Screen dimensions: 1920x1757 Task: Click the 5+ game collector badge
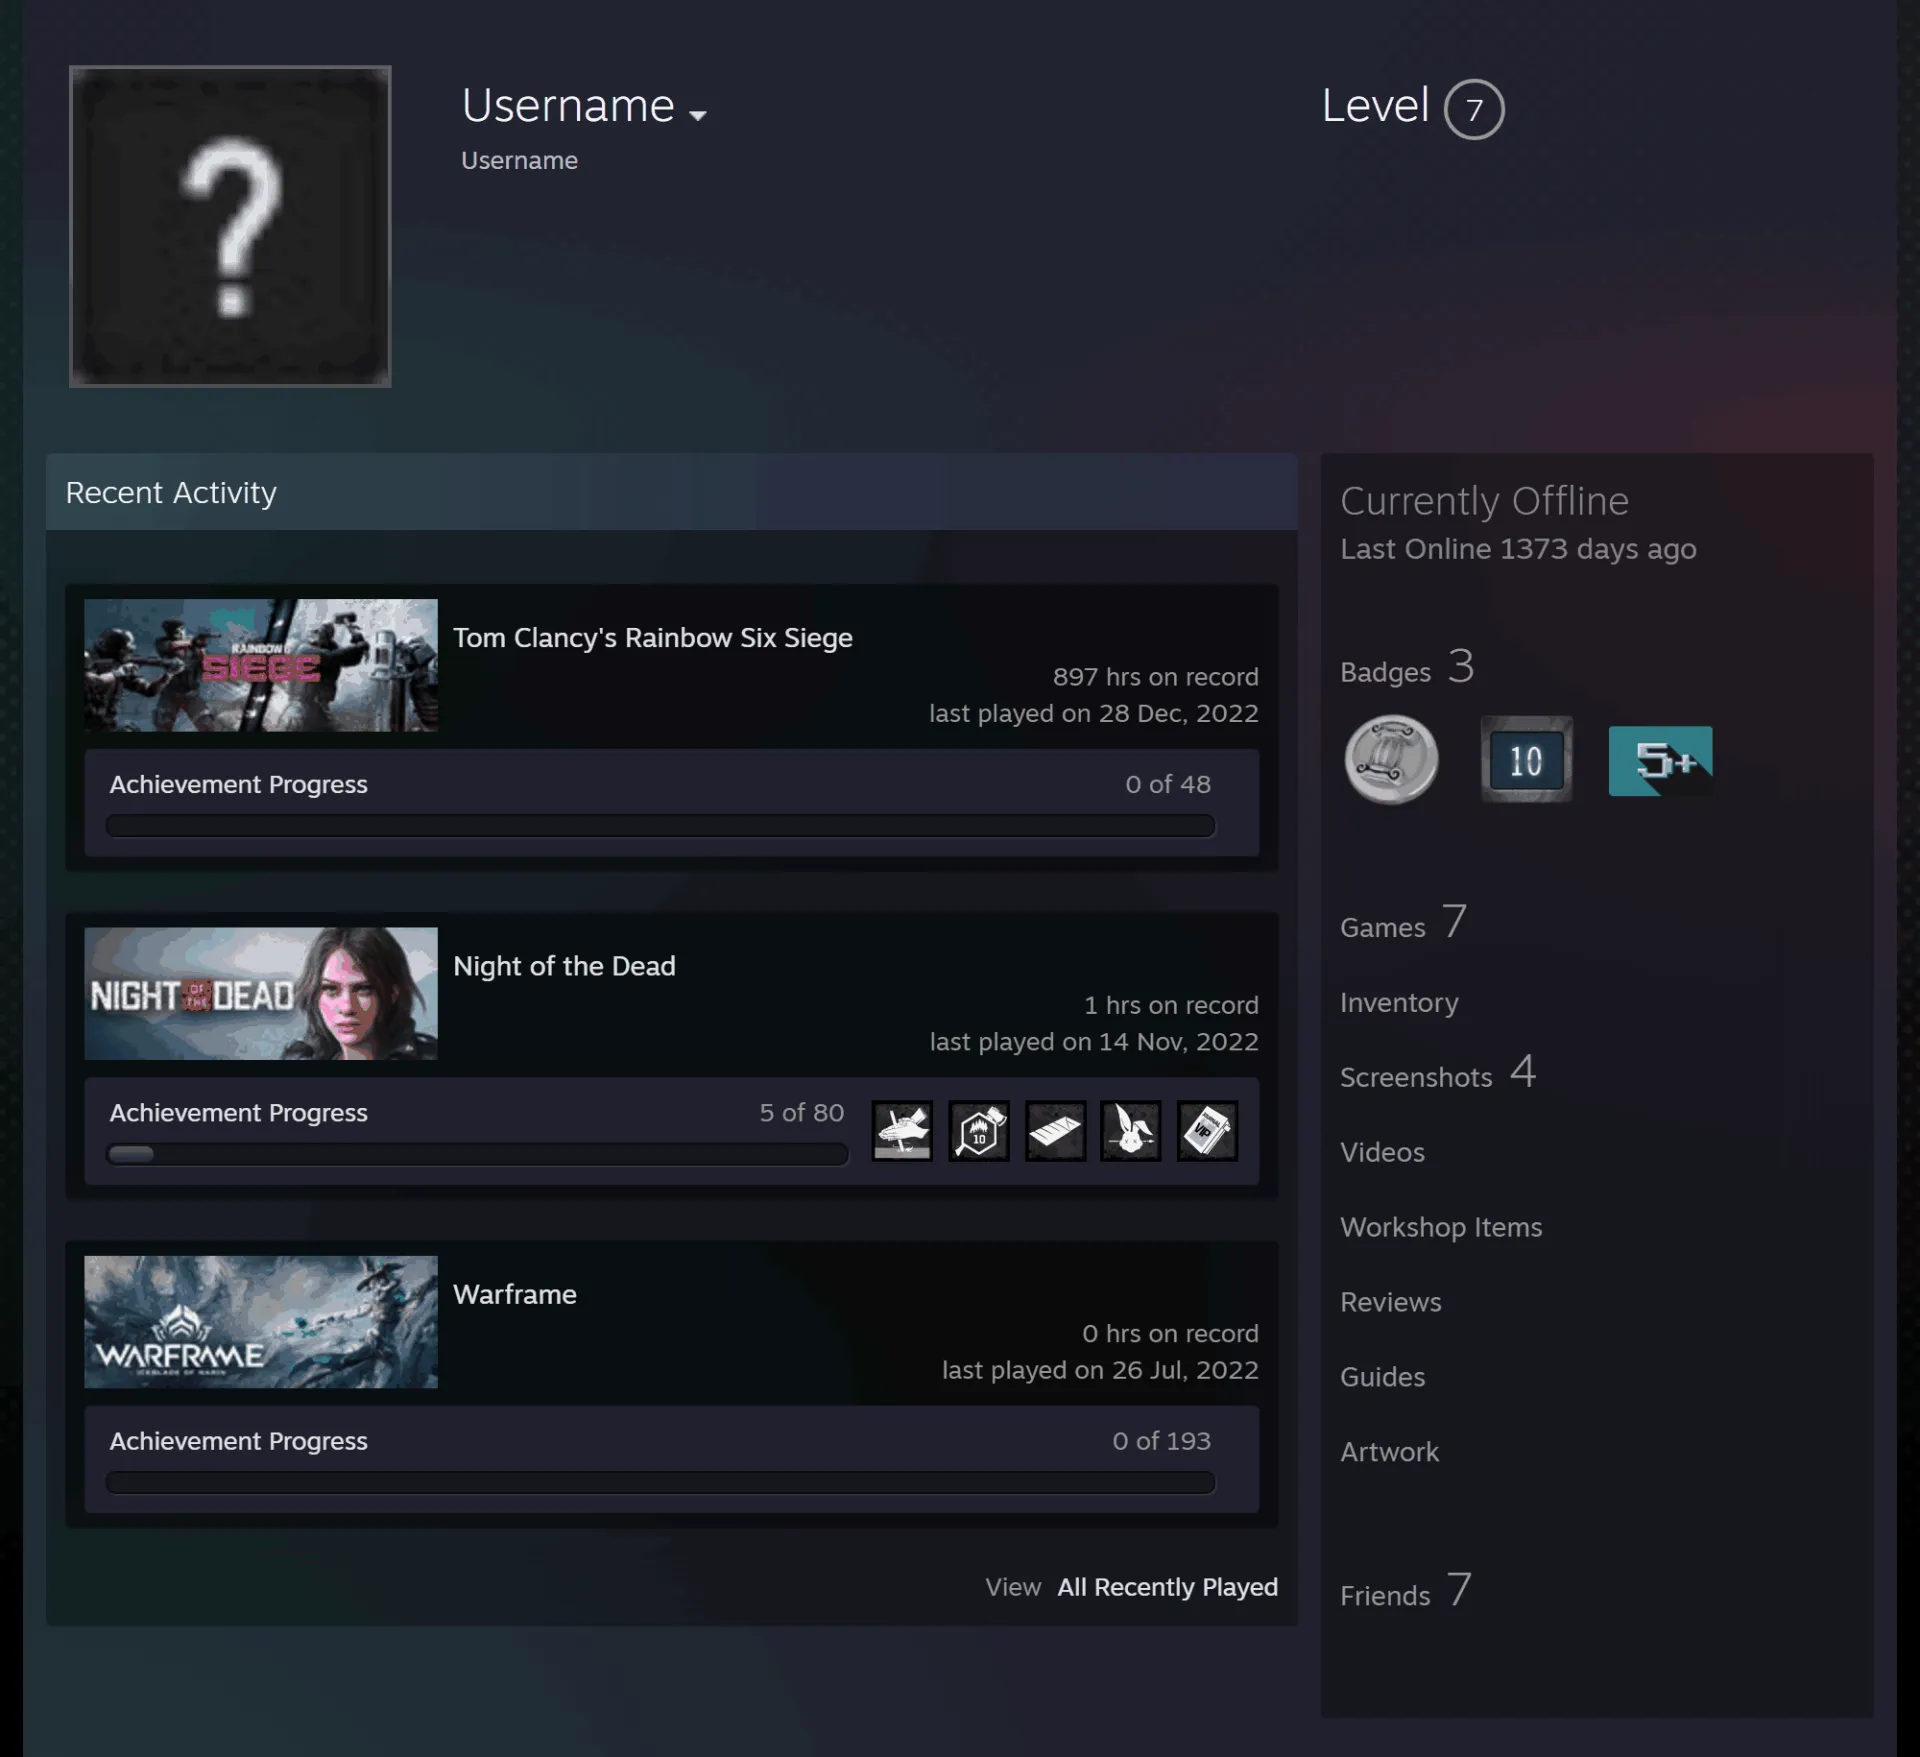click(x=1660, y=761)
